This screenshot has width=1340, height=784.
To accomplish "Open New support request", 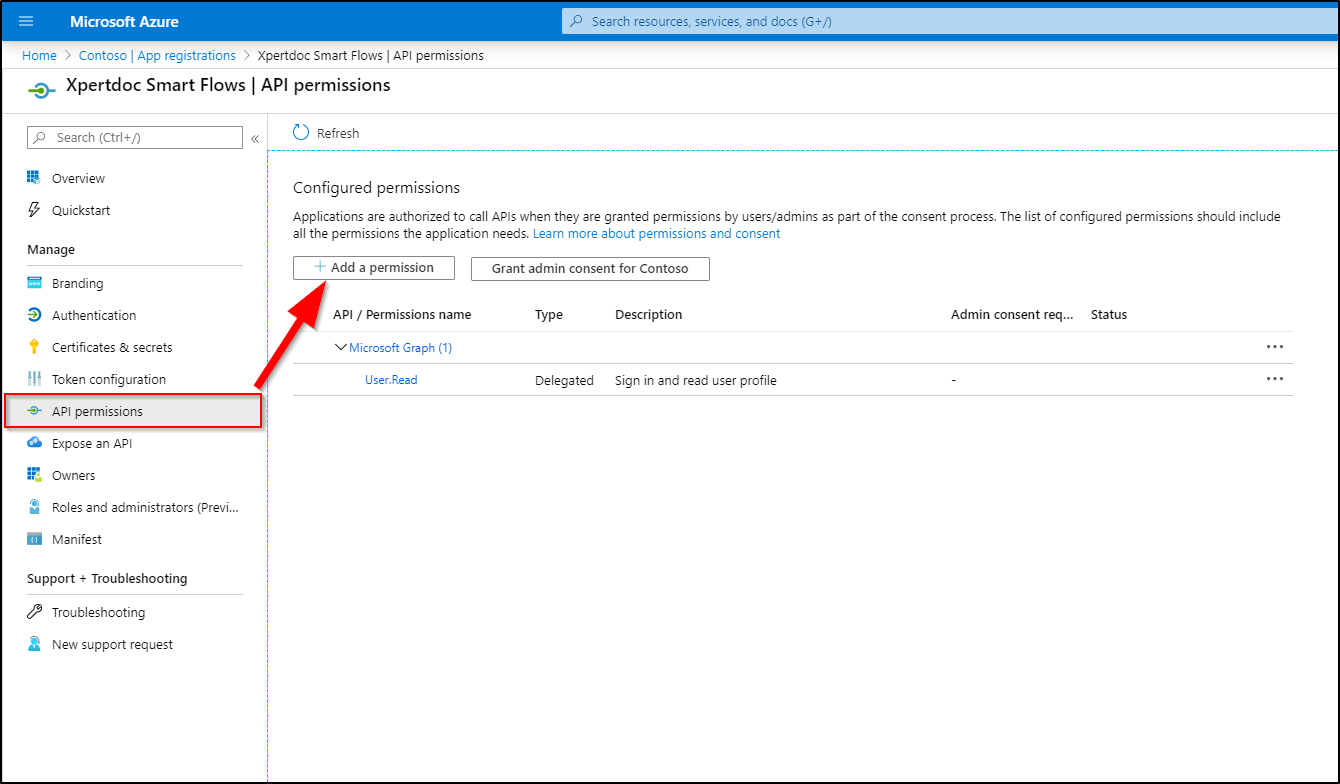I will coord(112,644).
